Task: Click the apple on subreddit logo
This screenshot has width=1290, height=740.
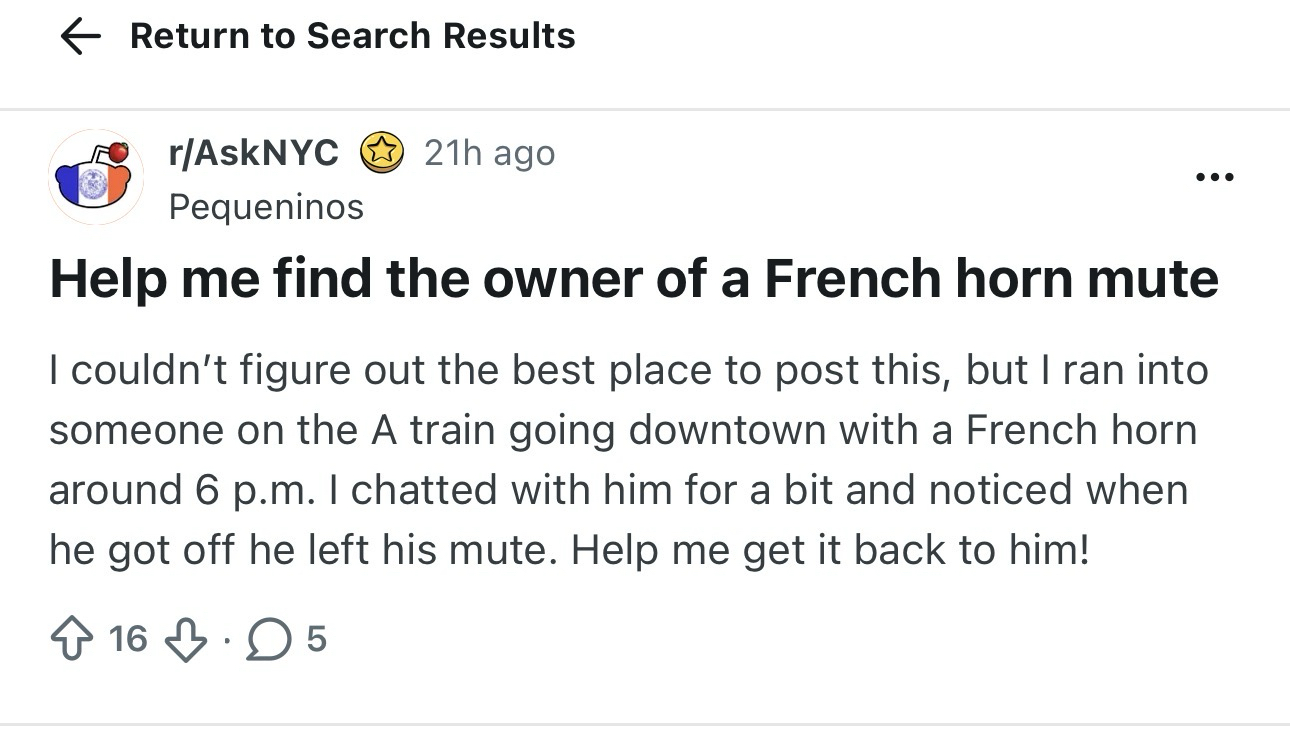Action: coord(119,152)
